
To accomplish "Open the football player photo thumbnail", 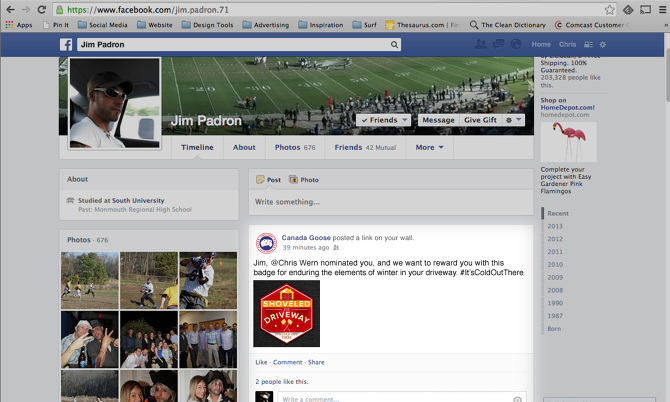I will (x=208, y=280).
